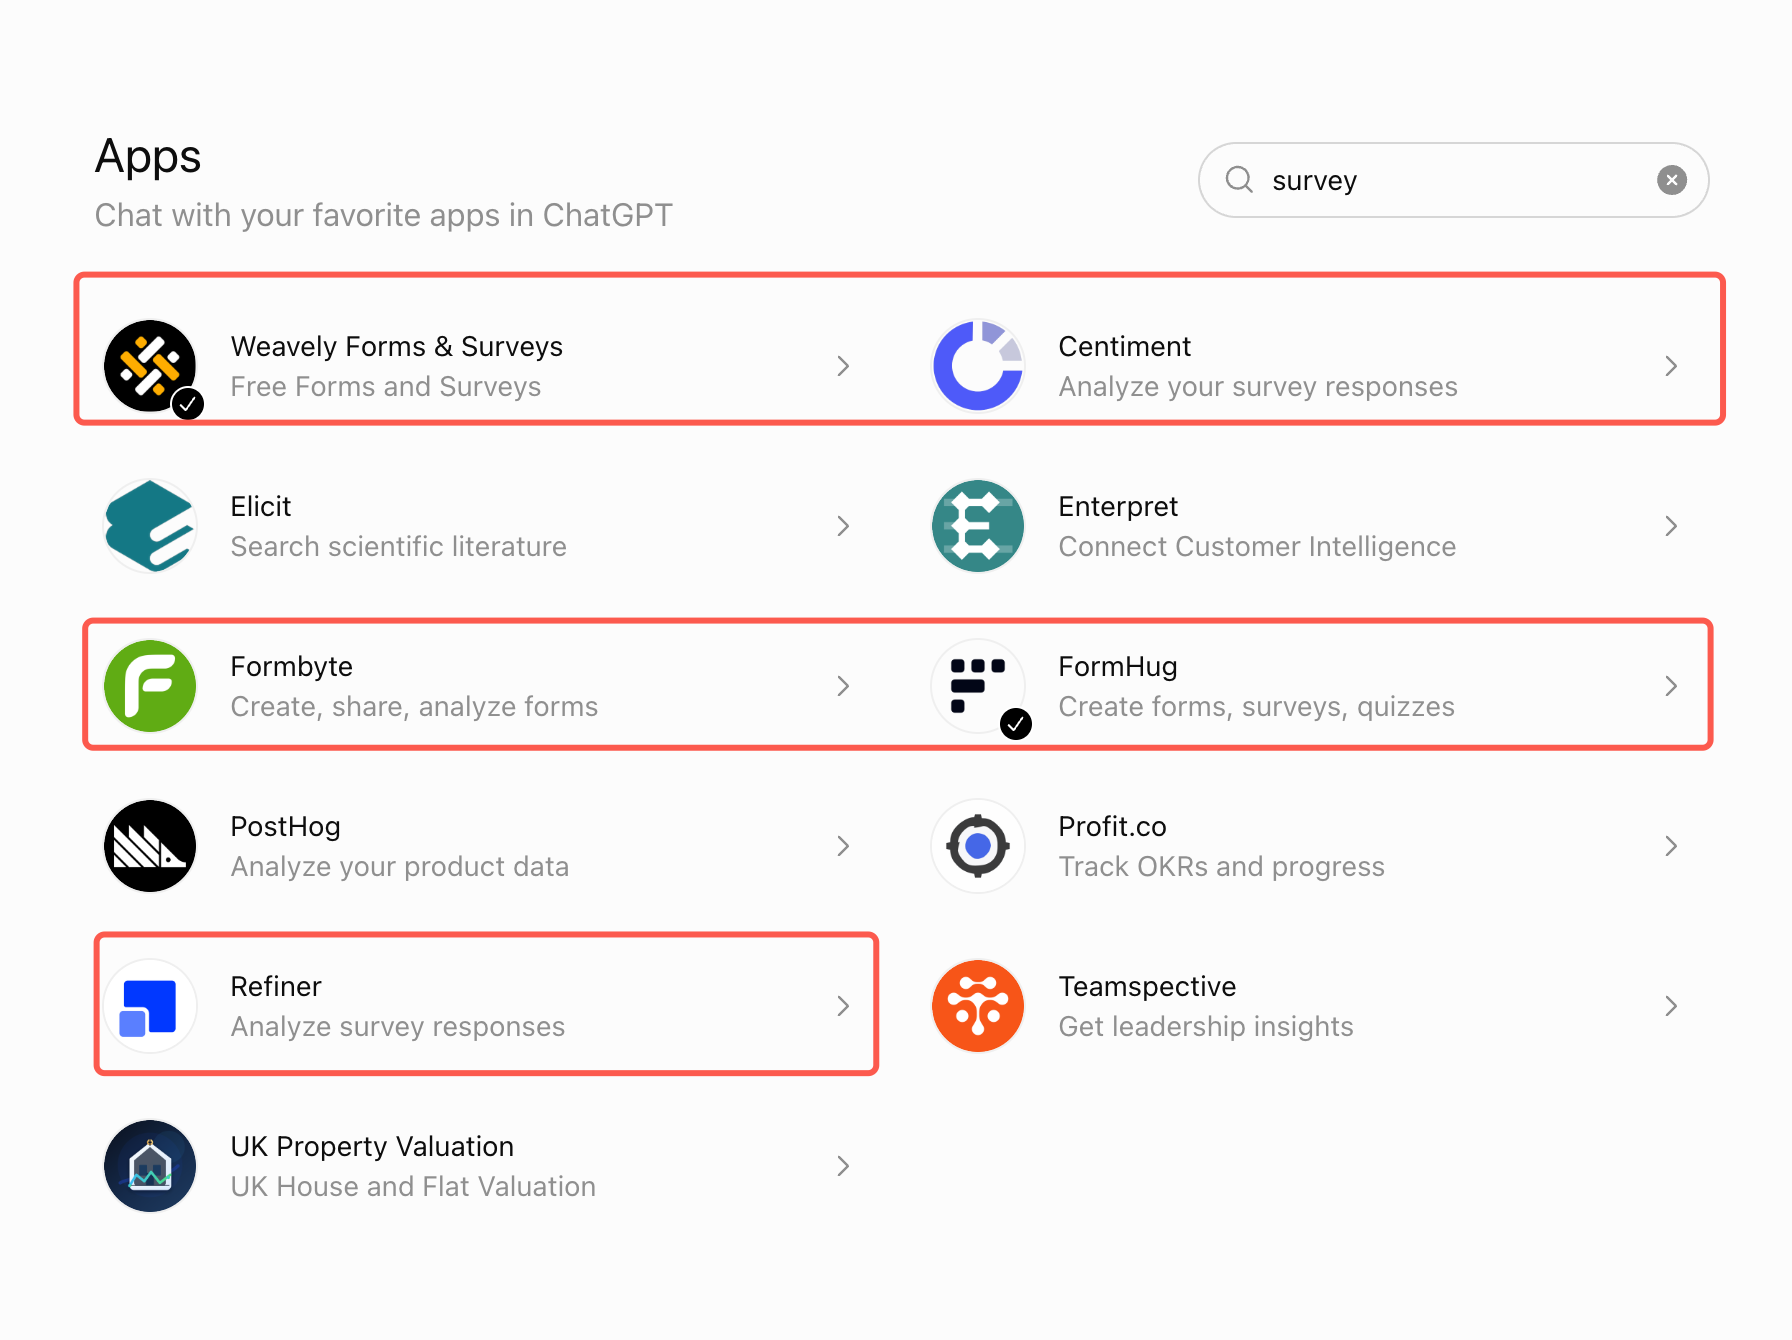Screen dimensions: 1792x1340
Task: Expand the Weavely Forms & Surveys chevron
Action: pos(843,366)
